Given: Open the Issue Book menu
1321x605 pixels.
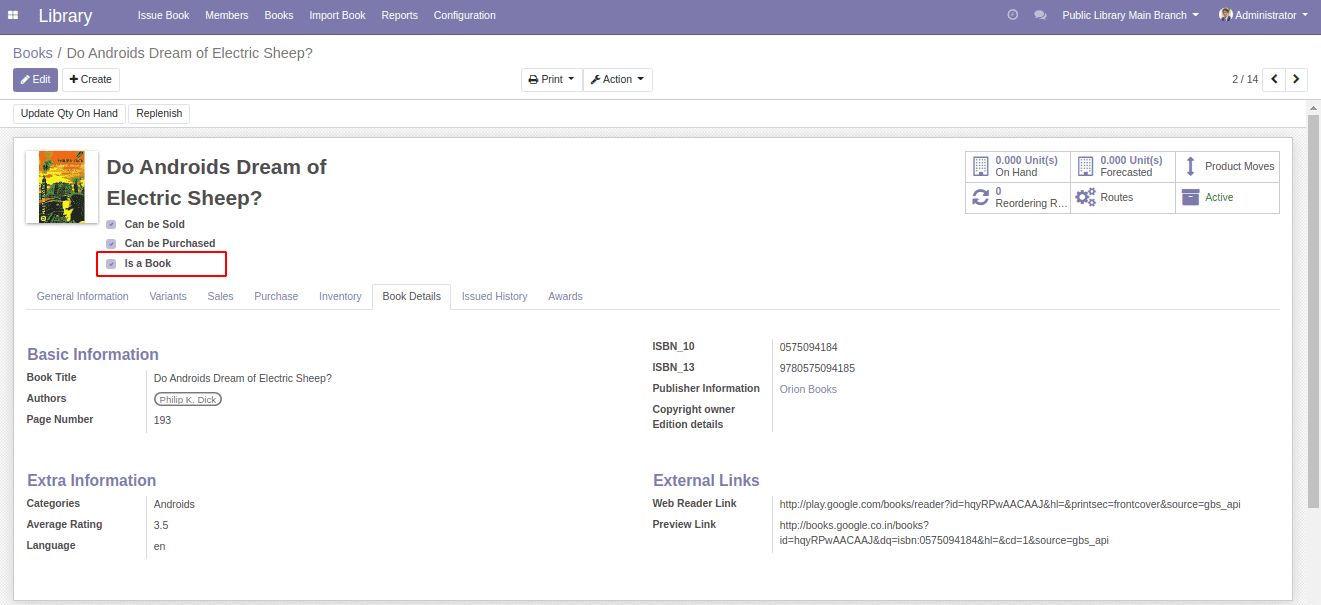Looking at the screenshot, I should tap(163, 15).
